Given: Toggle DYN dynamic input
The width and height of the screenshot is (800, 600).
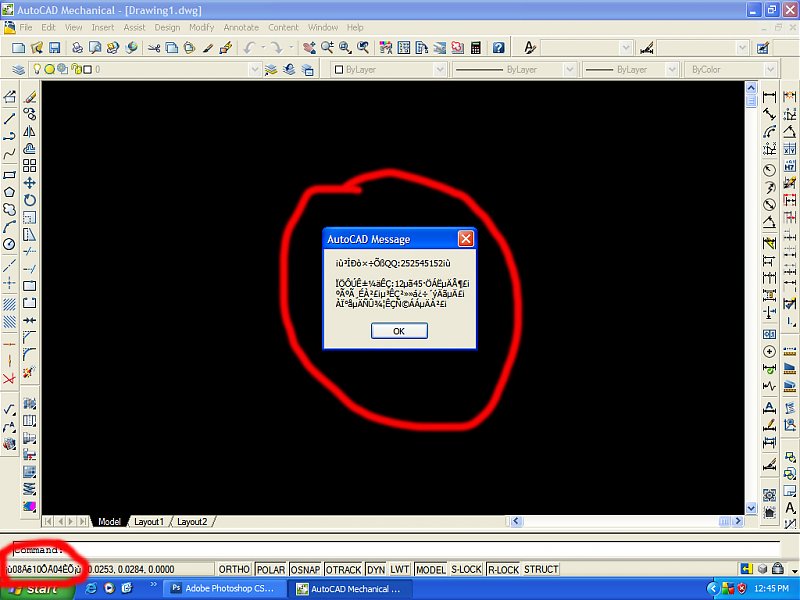Looking at the screenshot, I should coord(376,569).
